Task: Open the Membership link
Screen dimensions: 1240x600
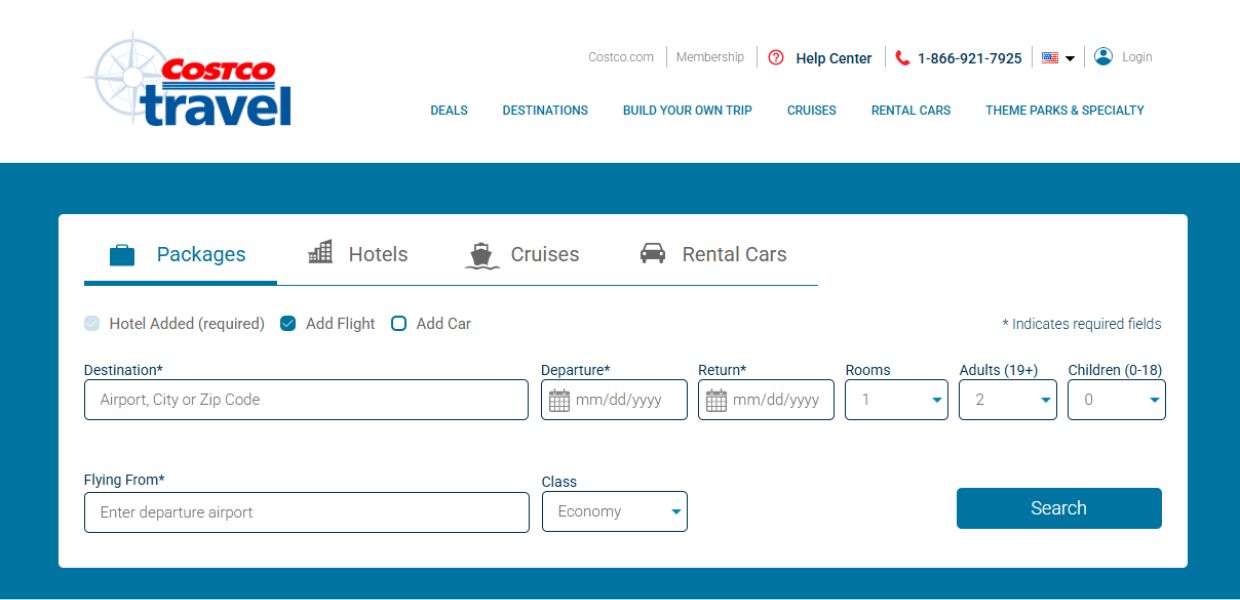Action: coord(709,58)
